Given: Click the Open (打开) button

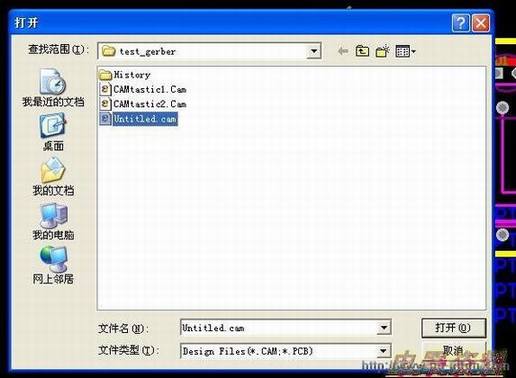Looking at the screenshot, I should click(453, 328).
